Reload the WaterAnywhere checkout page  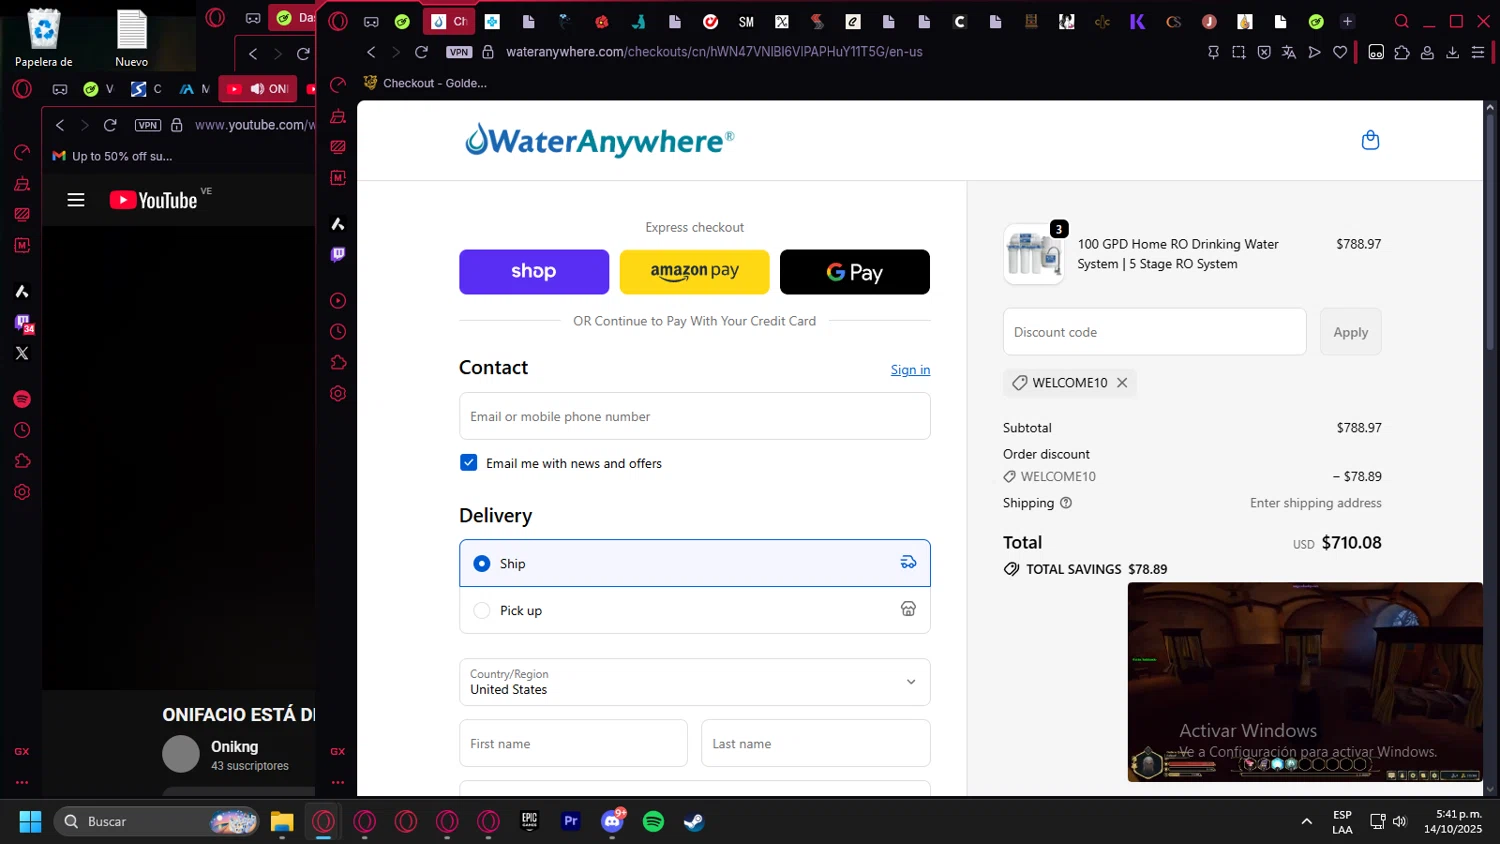(421, 52)
